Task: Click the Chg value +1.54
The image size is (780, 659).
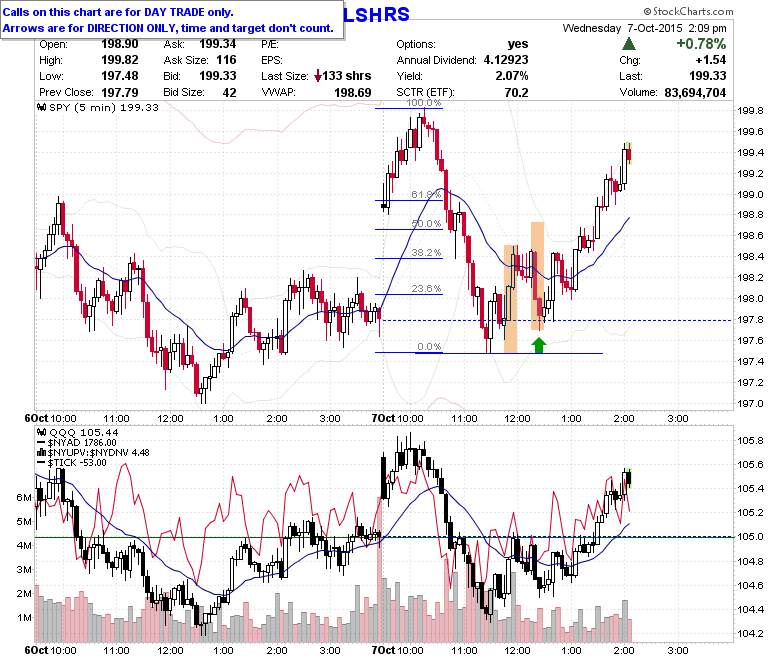Action: click(x=711, y=60)
